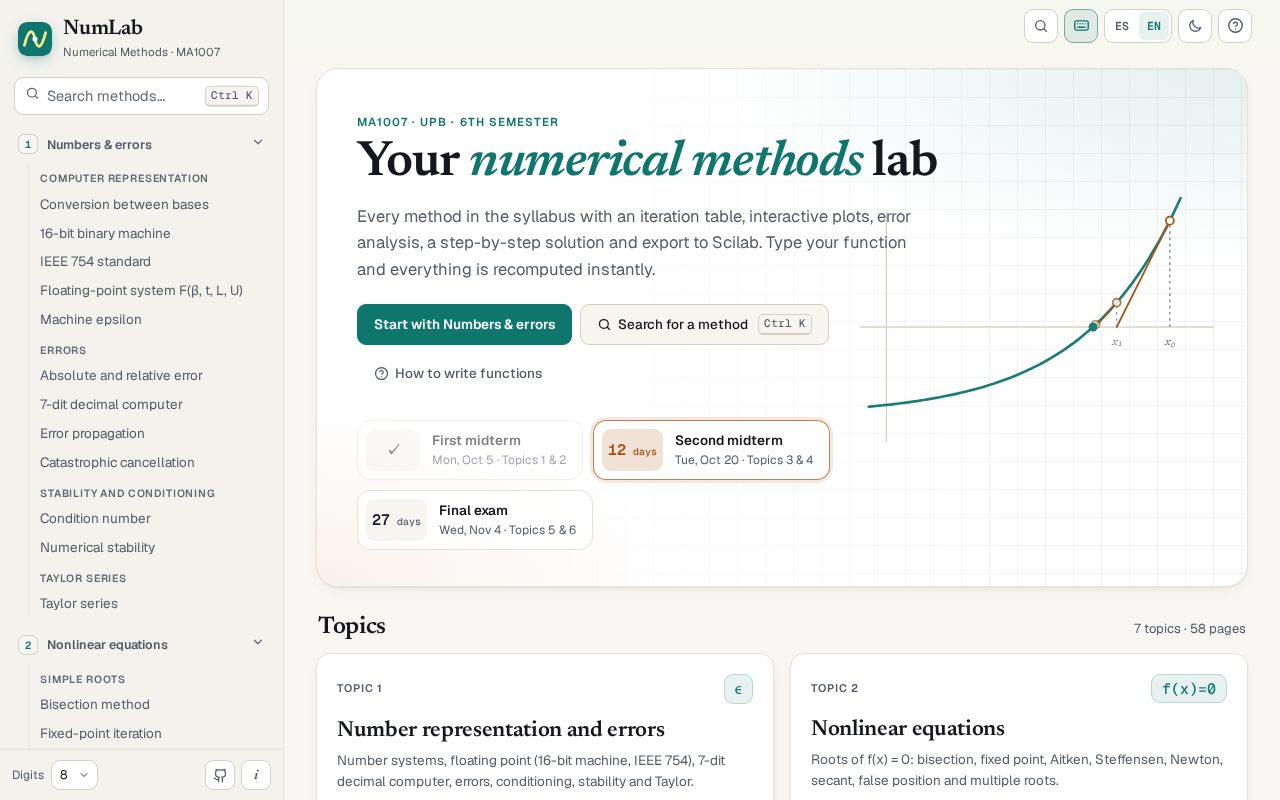This screenshot has width=1280, height=800.
Task: Switch to dark mode with moon icon
Action: tap(1195, 26)
